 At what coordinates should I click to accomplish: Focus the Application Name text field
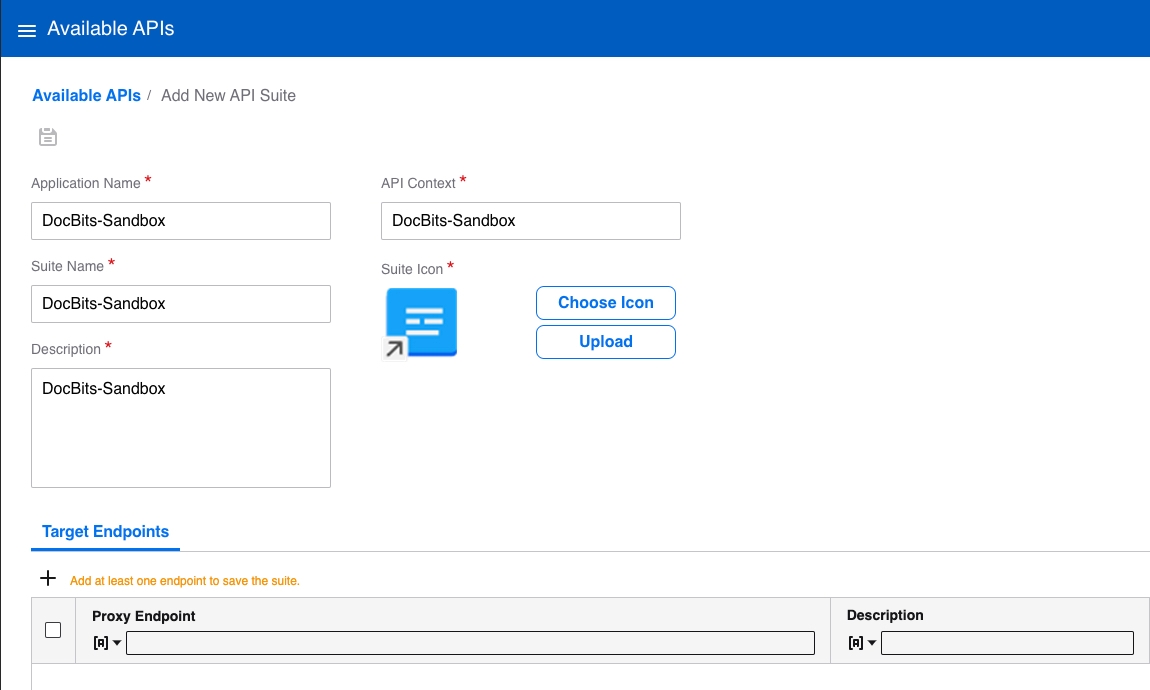[x=180, y=220]
